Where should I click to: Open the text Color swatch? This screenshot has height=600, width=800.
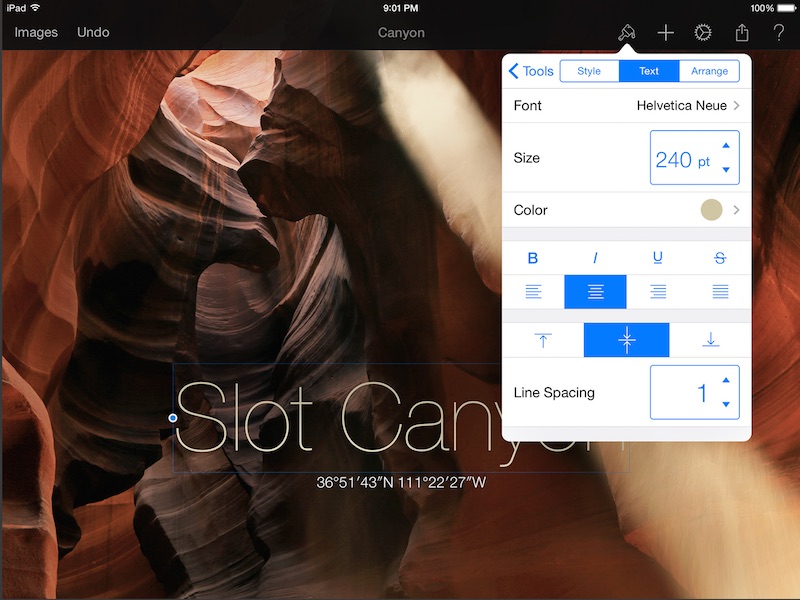point(711,210)
